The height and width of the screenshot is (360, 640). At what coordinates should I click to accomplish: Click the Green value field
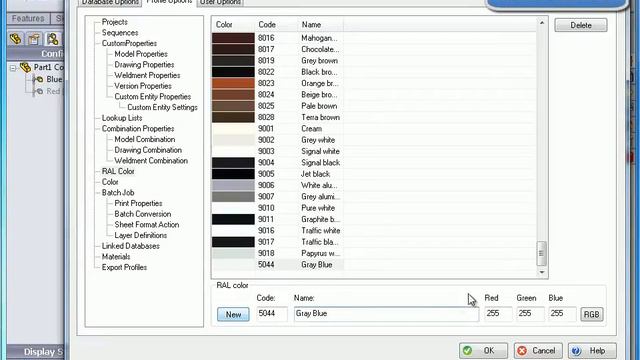pos(530,314)
